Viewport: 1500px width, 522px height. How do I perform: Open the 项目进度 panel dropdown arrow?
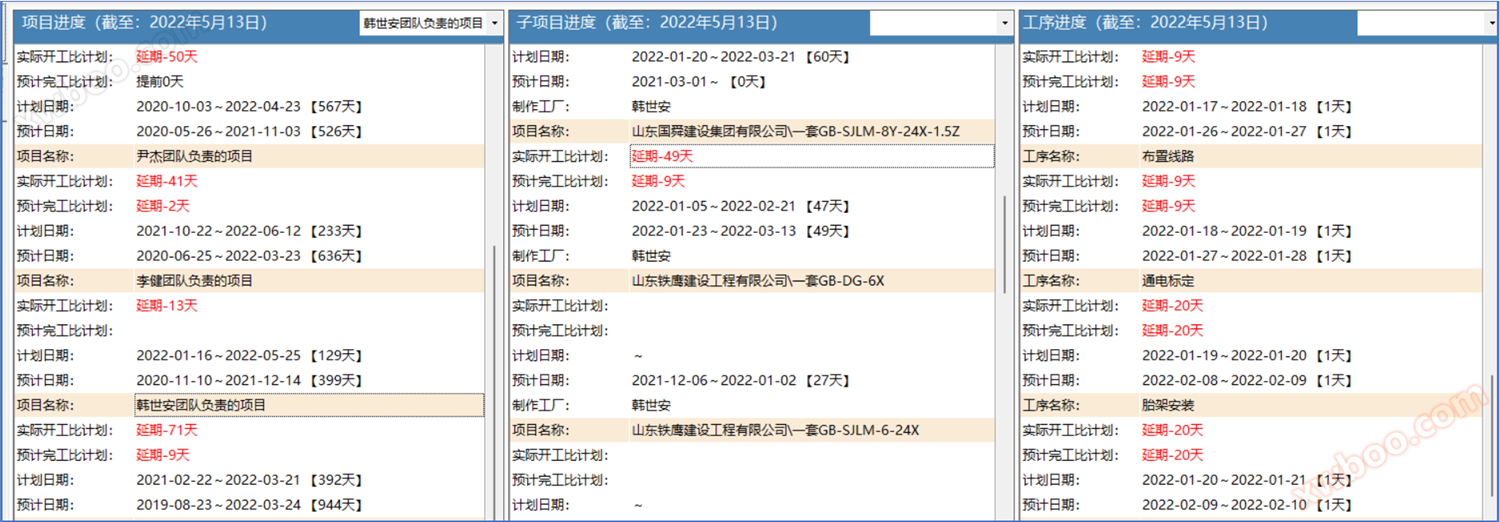pyautogui.click(x=496, y=23)
